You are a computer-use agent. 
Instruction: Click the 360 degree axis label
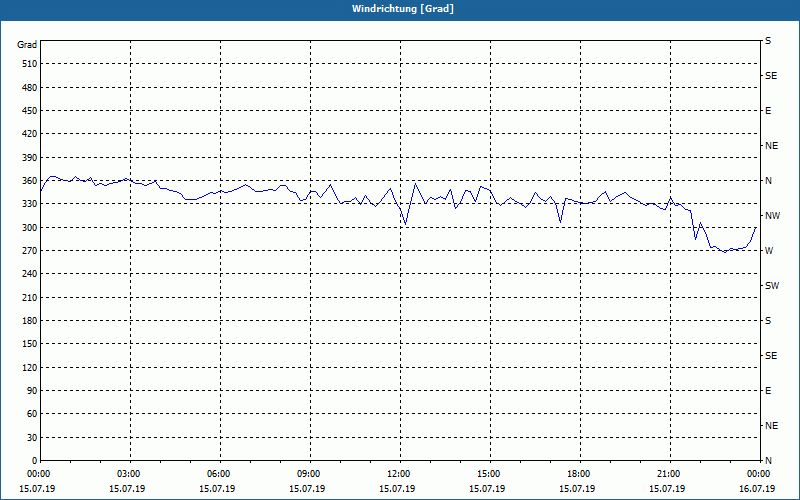(x=29, y=181)
